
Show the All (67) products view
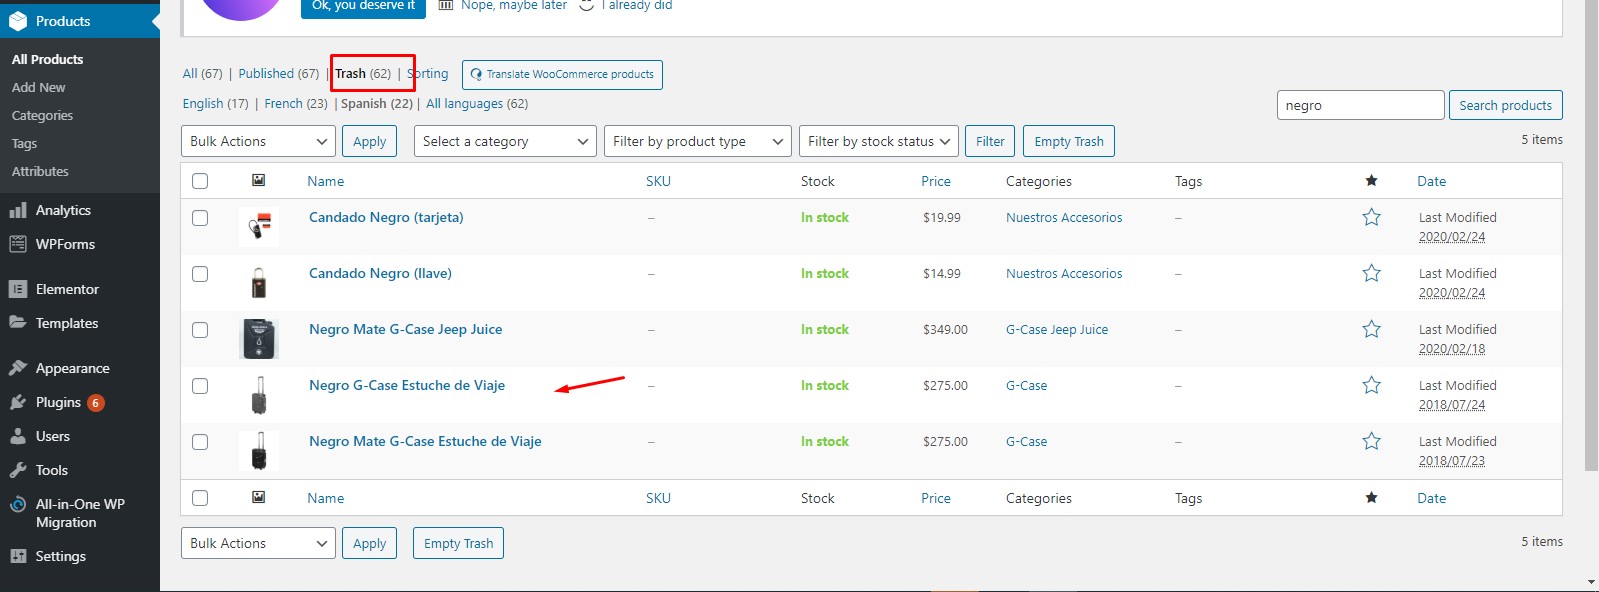tap(203, 73)
